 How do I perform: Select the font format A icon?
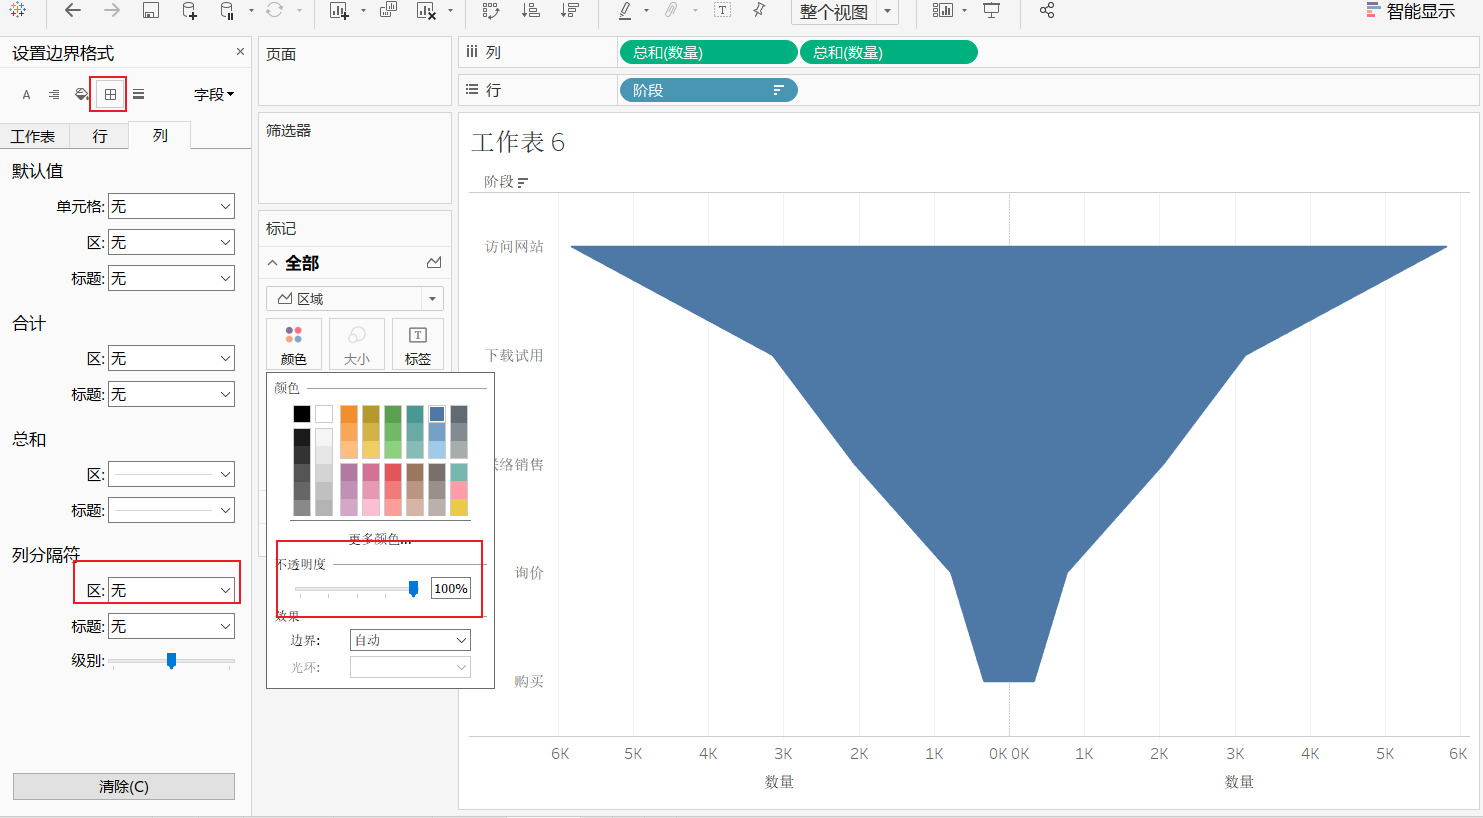[26, 94]
